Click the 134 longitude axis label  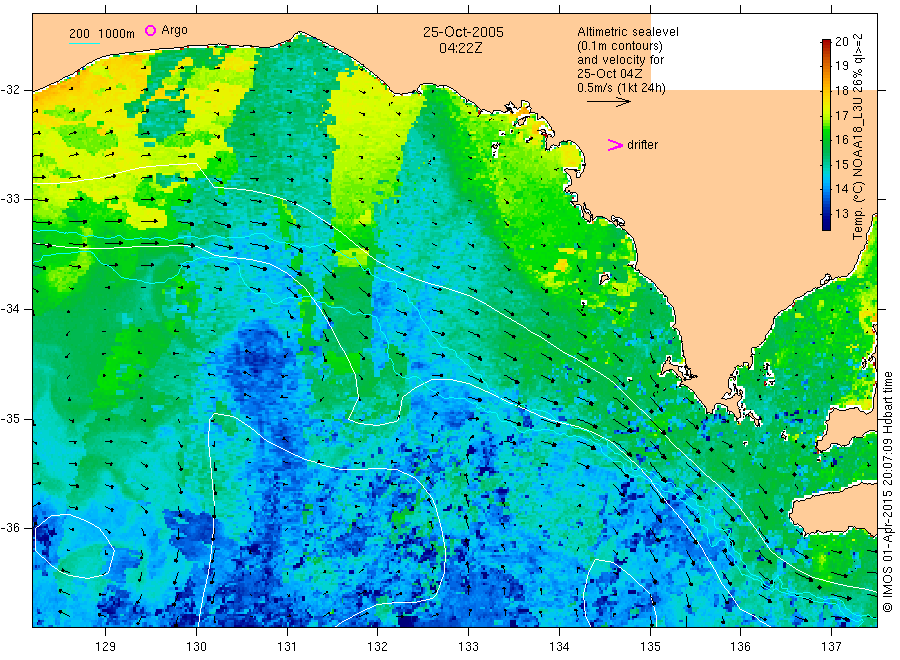click(559, 647)
